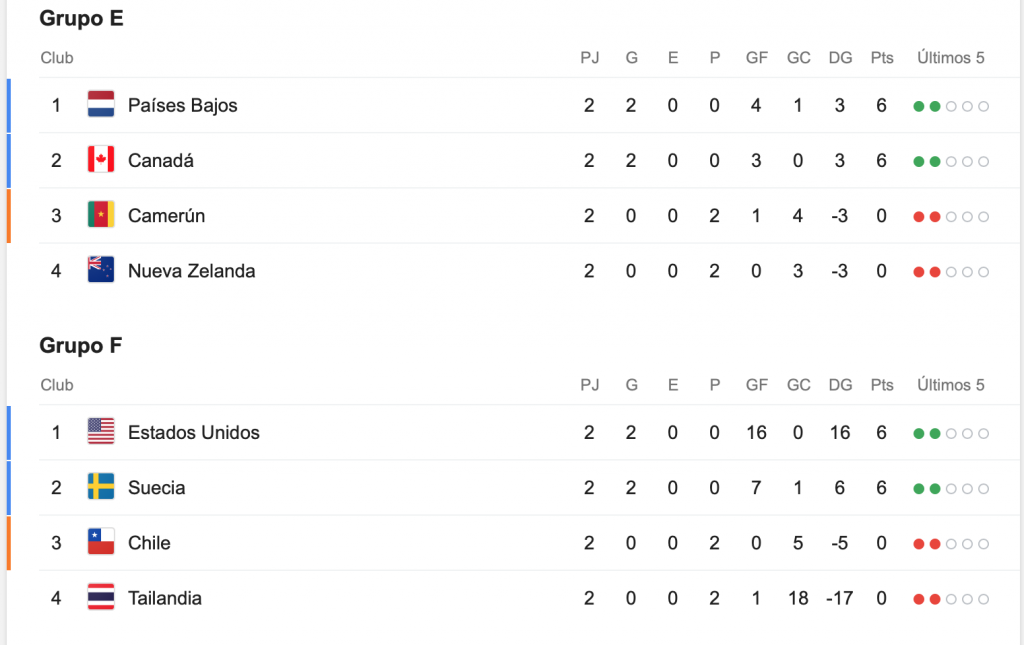Select the Suecia team name
This screenshot has height=645, width=1024.
coord(156,487)
